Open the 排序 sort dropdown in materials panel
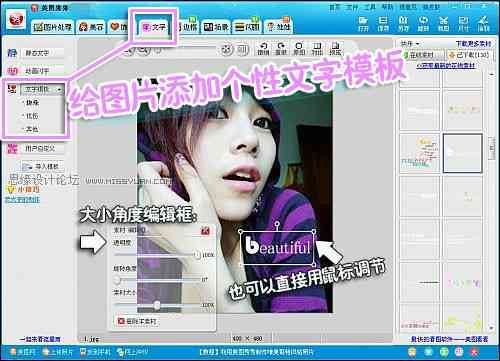 tap(410, 44)
